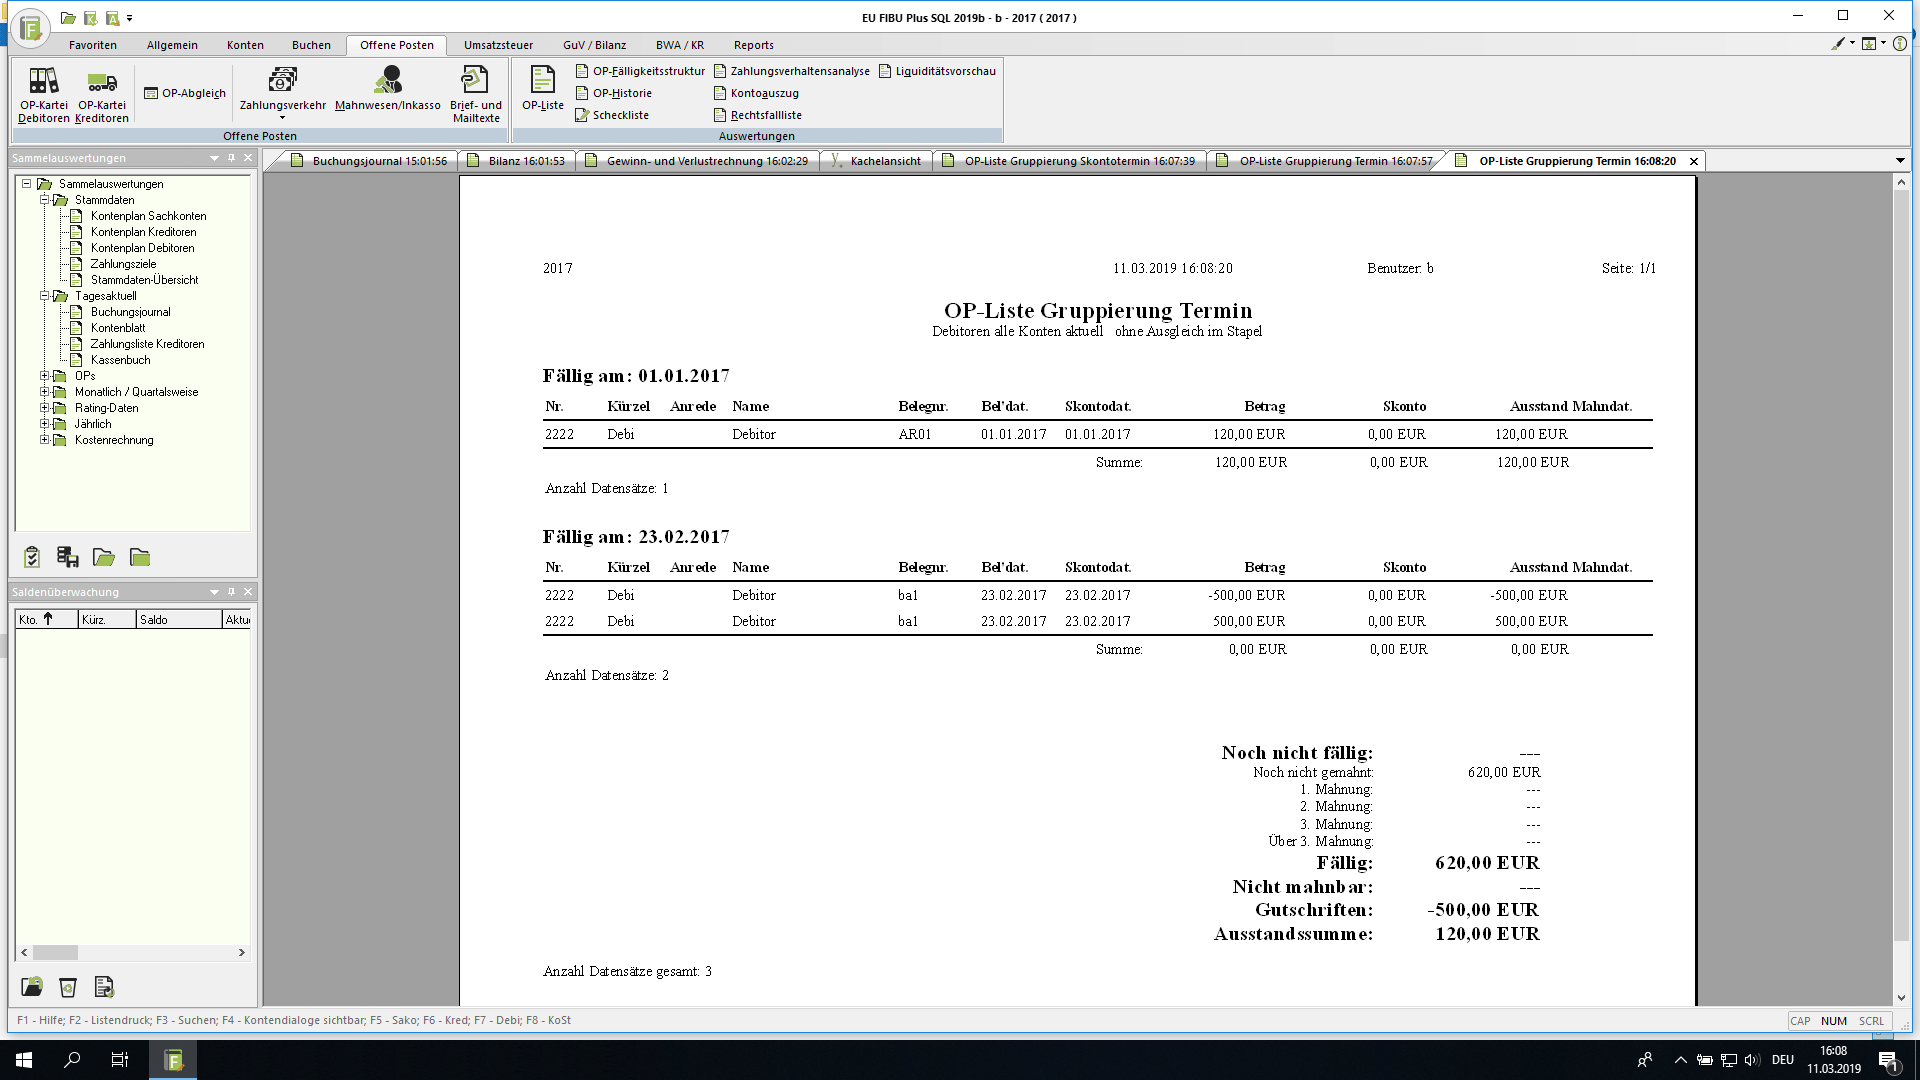Open the Scheckliste
Image resolution: width=1920 pixels, height=1080 pixels.
pos(612,115)
